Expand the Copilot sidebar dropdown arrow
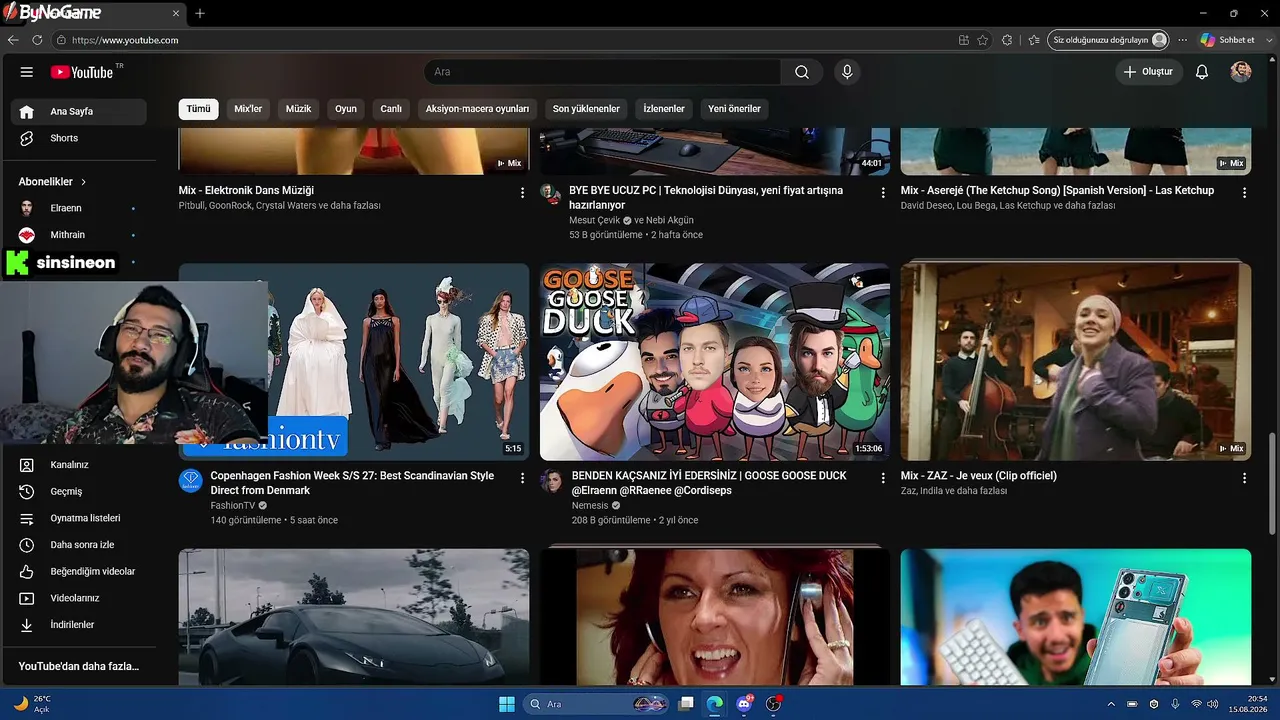The image size is (1280, 720). click(x=1267, y=40)
